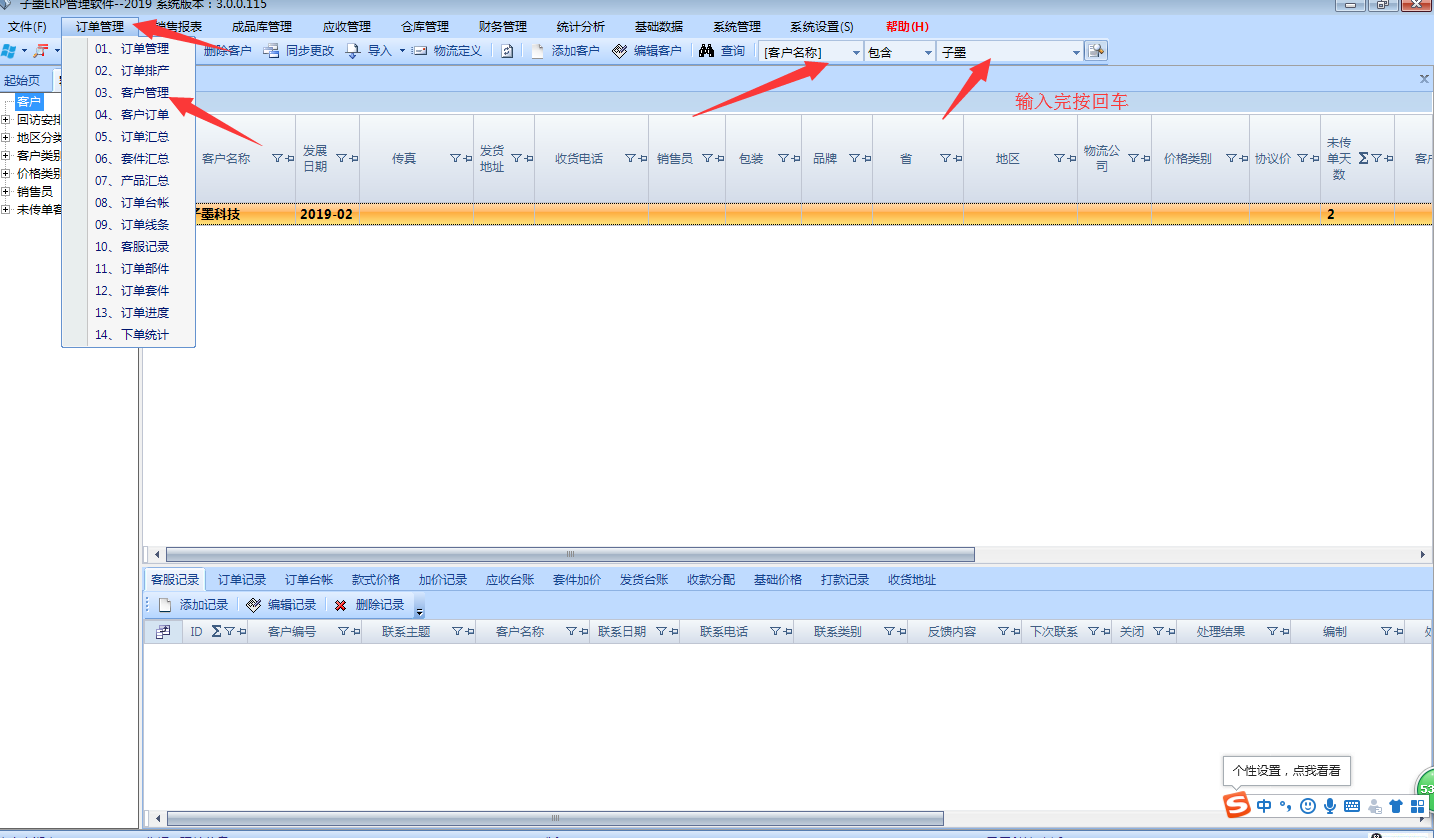
Task: Open the Sogou emoji smiley panel
Action: pyautogui.click(x=1307, y=806)
